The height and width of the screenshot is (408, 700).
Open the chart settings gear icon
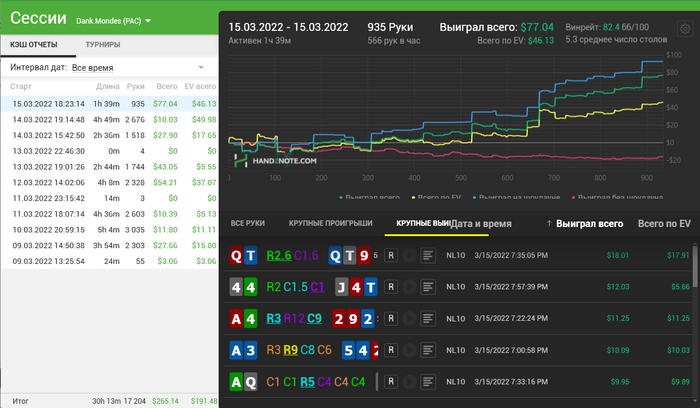685,29
